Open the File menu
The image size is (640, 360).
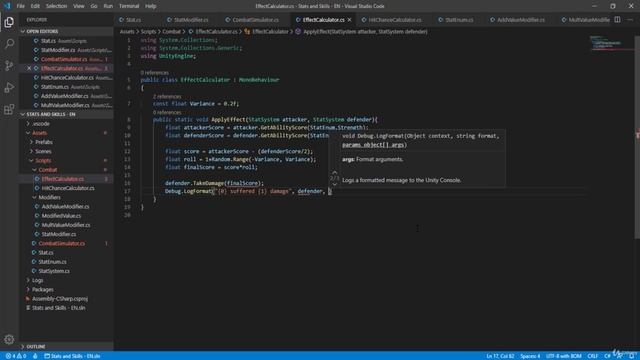coord(20,6)
